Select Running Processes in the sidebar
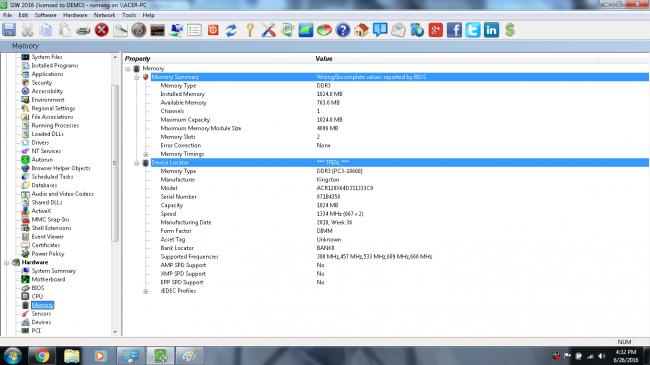The height and width of the screenshot is (365, 650). tap(55, 125)
